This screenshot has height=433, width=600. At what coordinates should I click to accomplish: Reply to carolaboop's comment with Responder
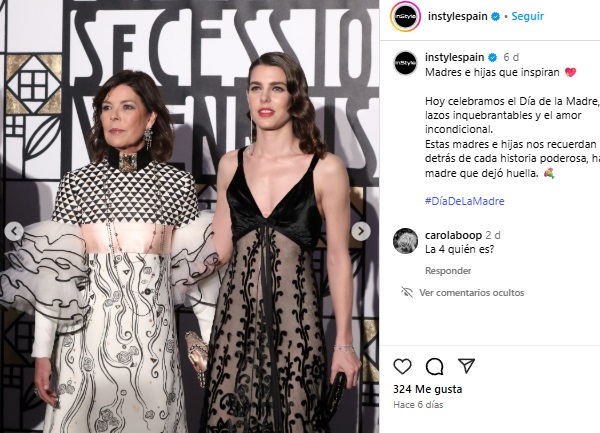coord(448,271)
